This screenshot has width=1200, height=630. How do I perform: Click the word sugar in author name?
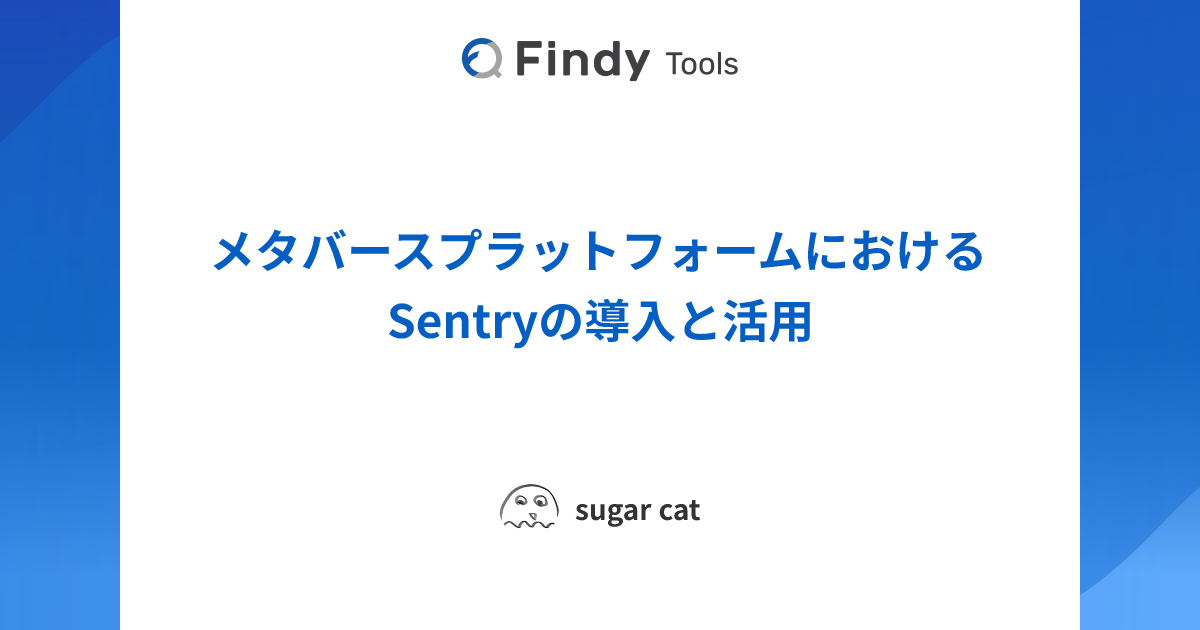click(x=610, y=511)
